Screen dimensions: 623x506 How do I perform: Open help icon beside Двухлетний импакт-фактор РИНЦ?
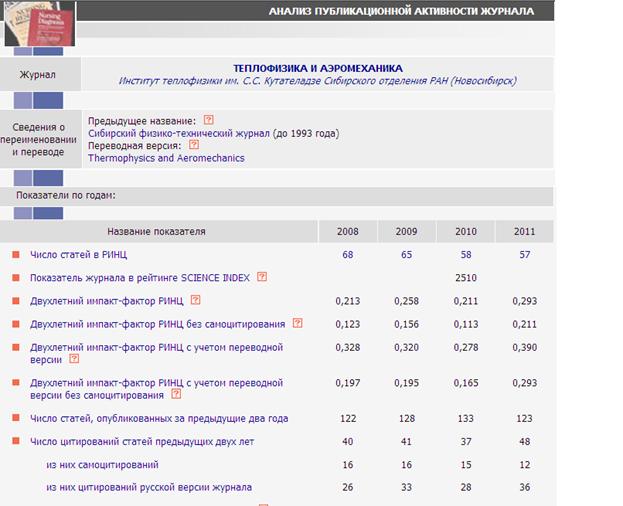(195, 300)
